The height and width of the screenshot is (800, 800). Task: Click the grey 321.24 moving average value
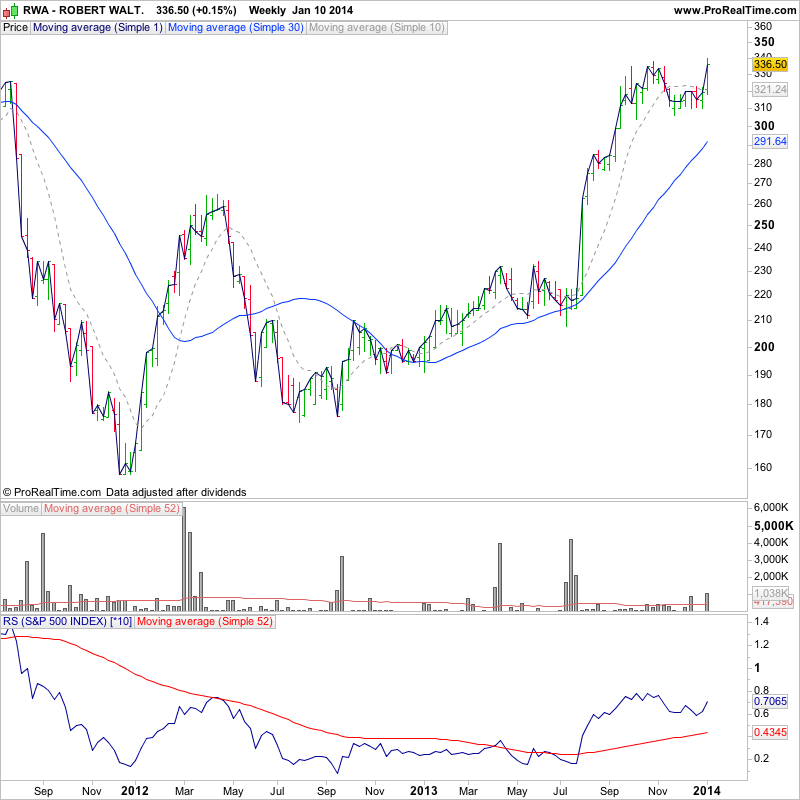click(770, 89)
